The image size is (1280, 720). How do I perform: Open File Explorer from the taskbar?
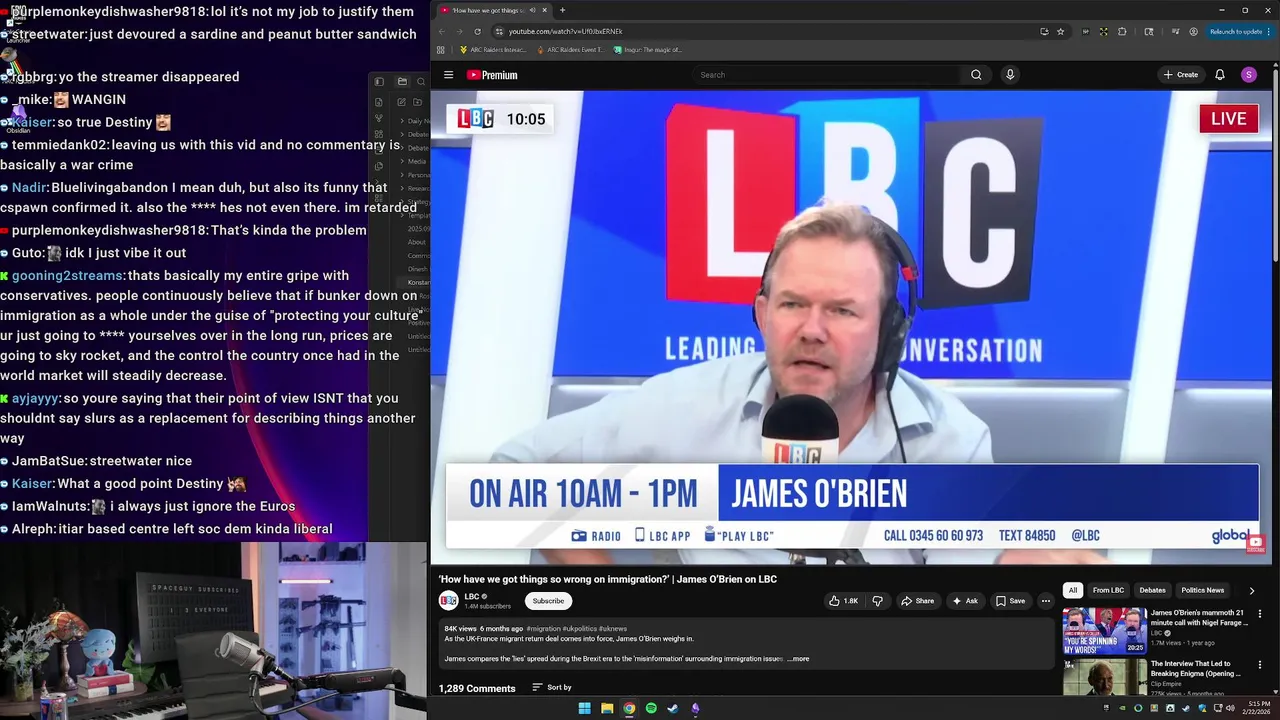pos(607,708)
